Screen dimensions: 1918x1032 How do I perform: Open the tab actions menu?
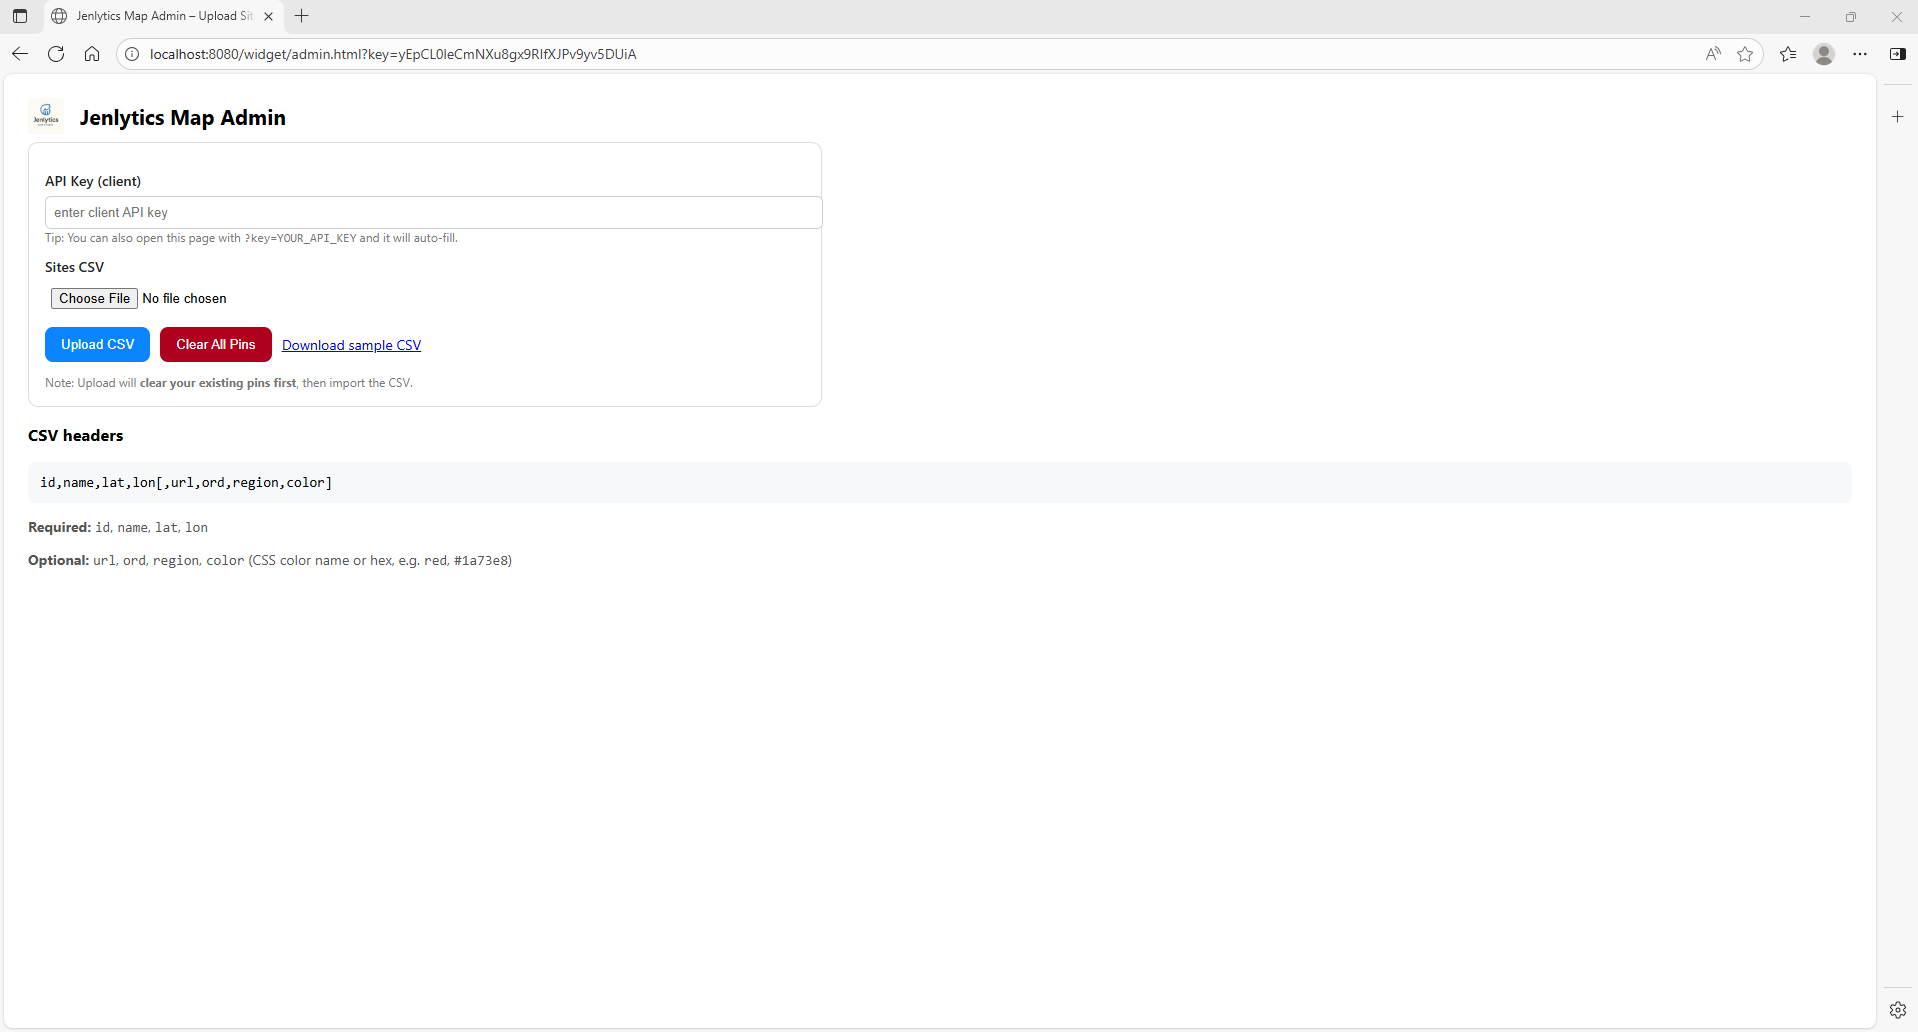tap(19, 16)
